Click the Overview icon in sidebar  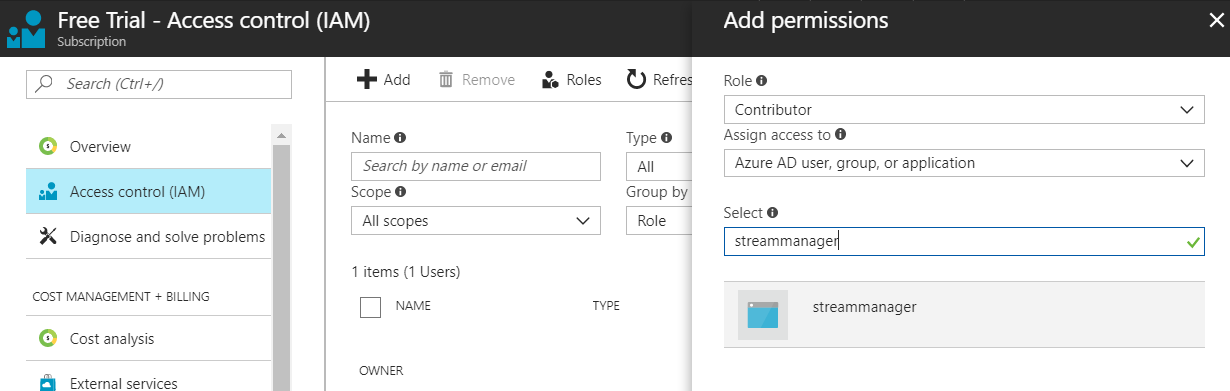tap(47, 147)
